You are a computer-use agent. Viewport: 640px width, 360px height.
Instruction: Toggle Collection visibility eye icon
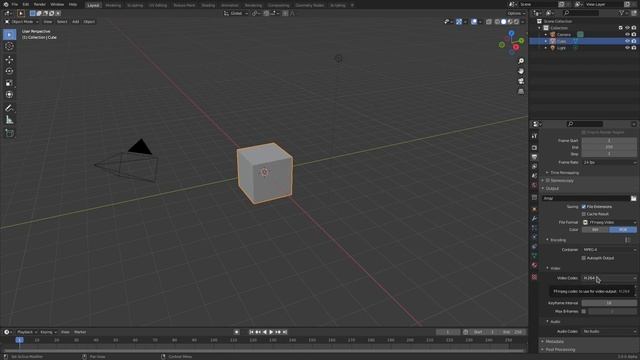627,28
